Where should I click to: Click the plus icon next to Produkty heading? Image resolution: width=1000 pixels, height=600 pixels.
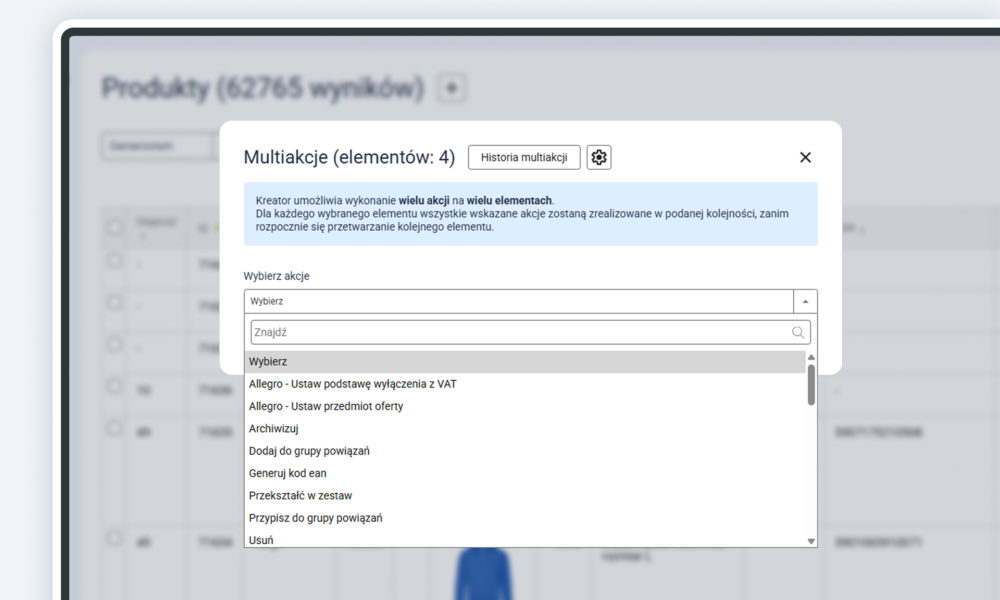point(451,88)
